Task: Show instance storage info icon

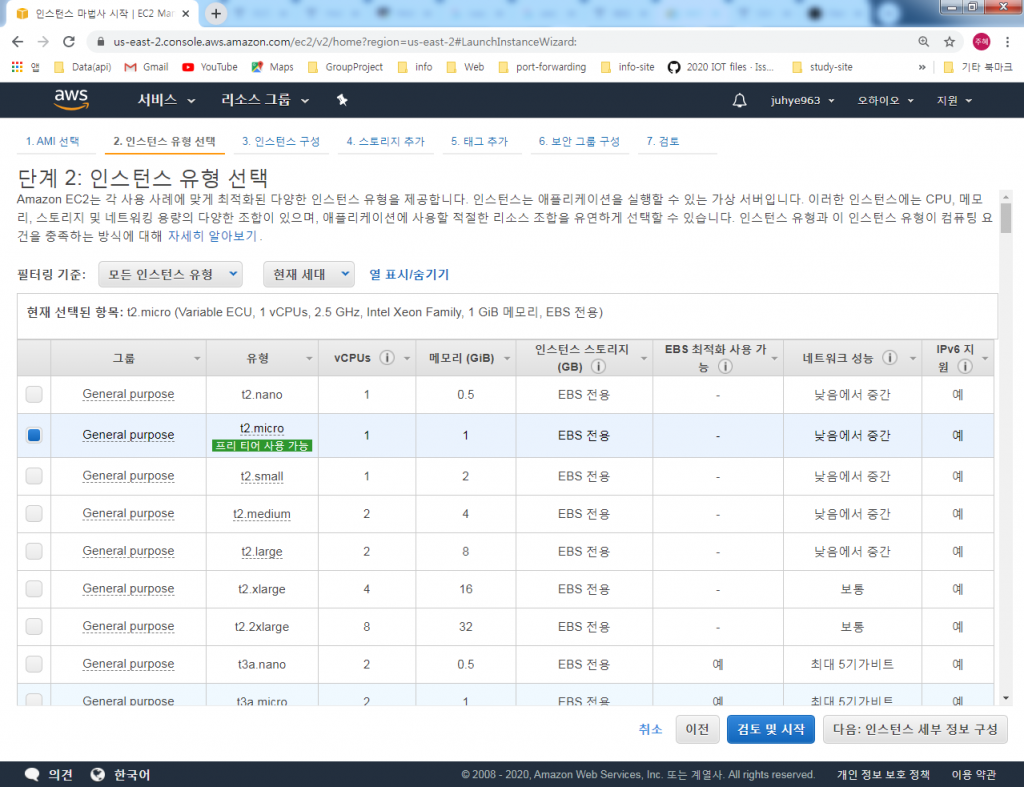Action: coord(598,366)
